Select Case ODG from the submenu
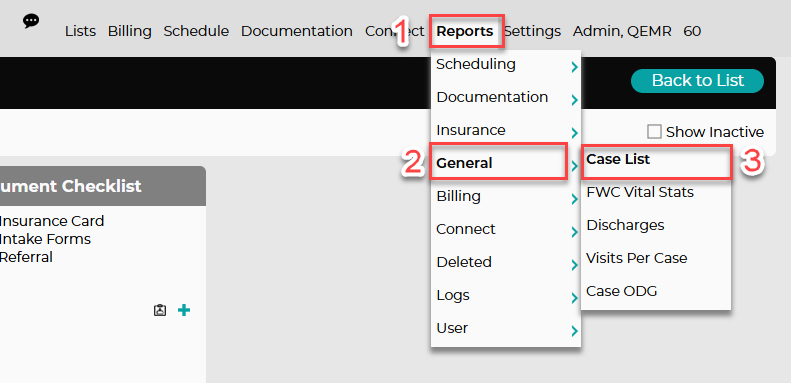 pyautogui.click(x=622, y=291)
